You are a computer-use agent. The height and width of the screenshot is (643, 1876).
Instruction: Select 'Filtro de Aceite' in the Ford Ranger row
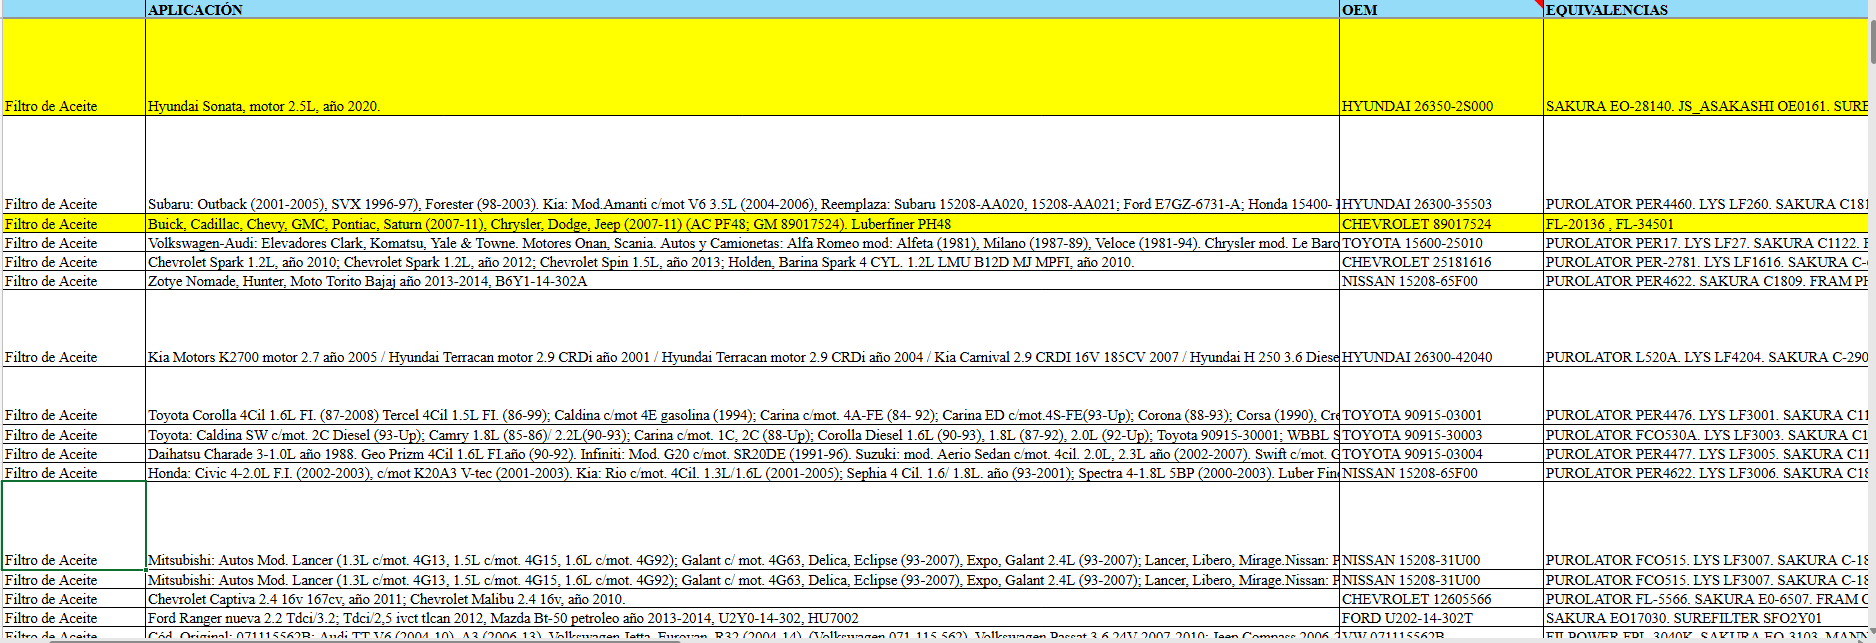pyautogui.click(x=74, y=618)
